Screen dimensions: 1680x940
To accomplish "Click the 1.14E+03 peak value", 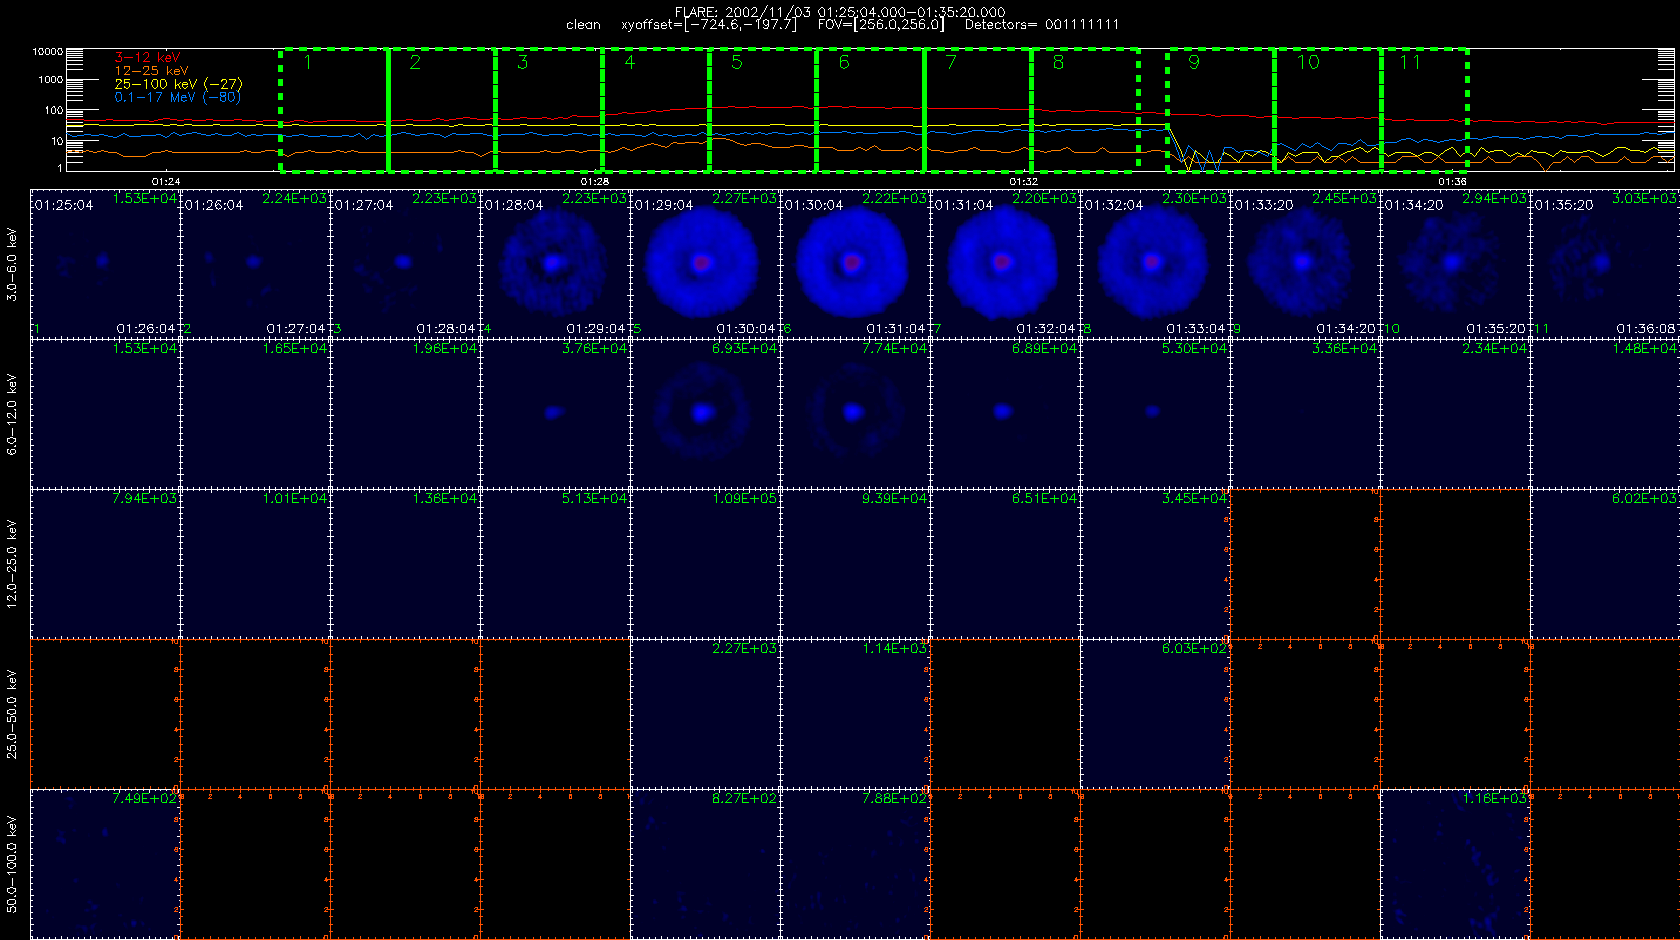I will point(895,648).
